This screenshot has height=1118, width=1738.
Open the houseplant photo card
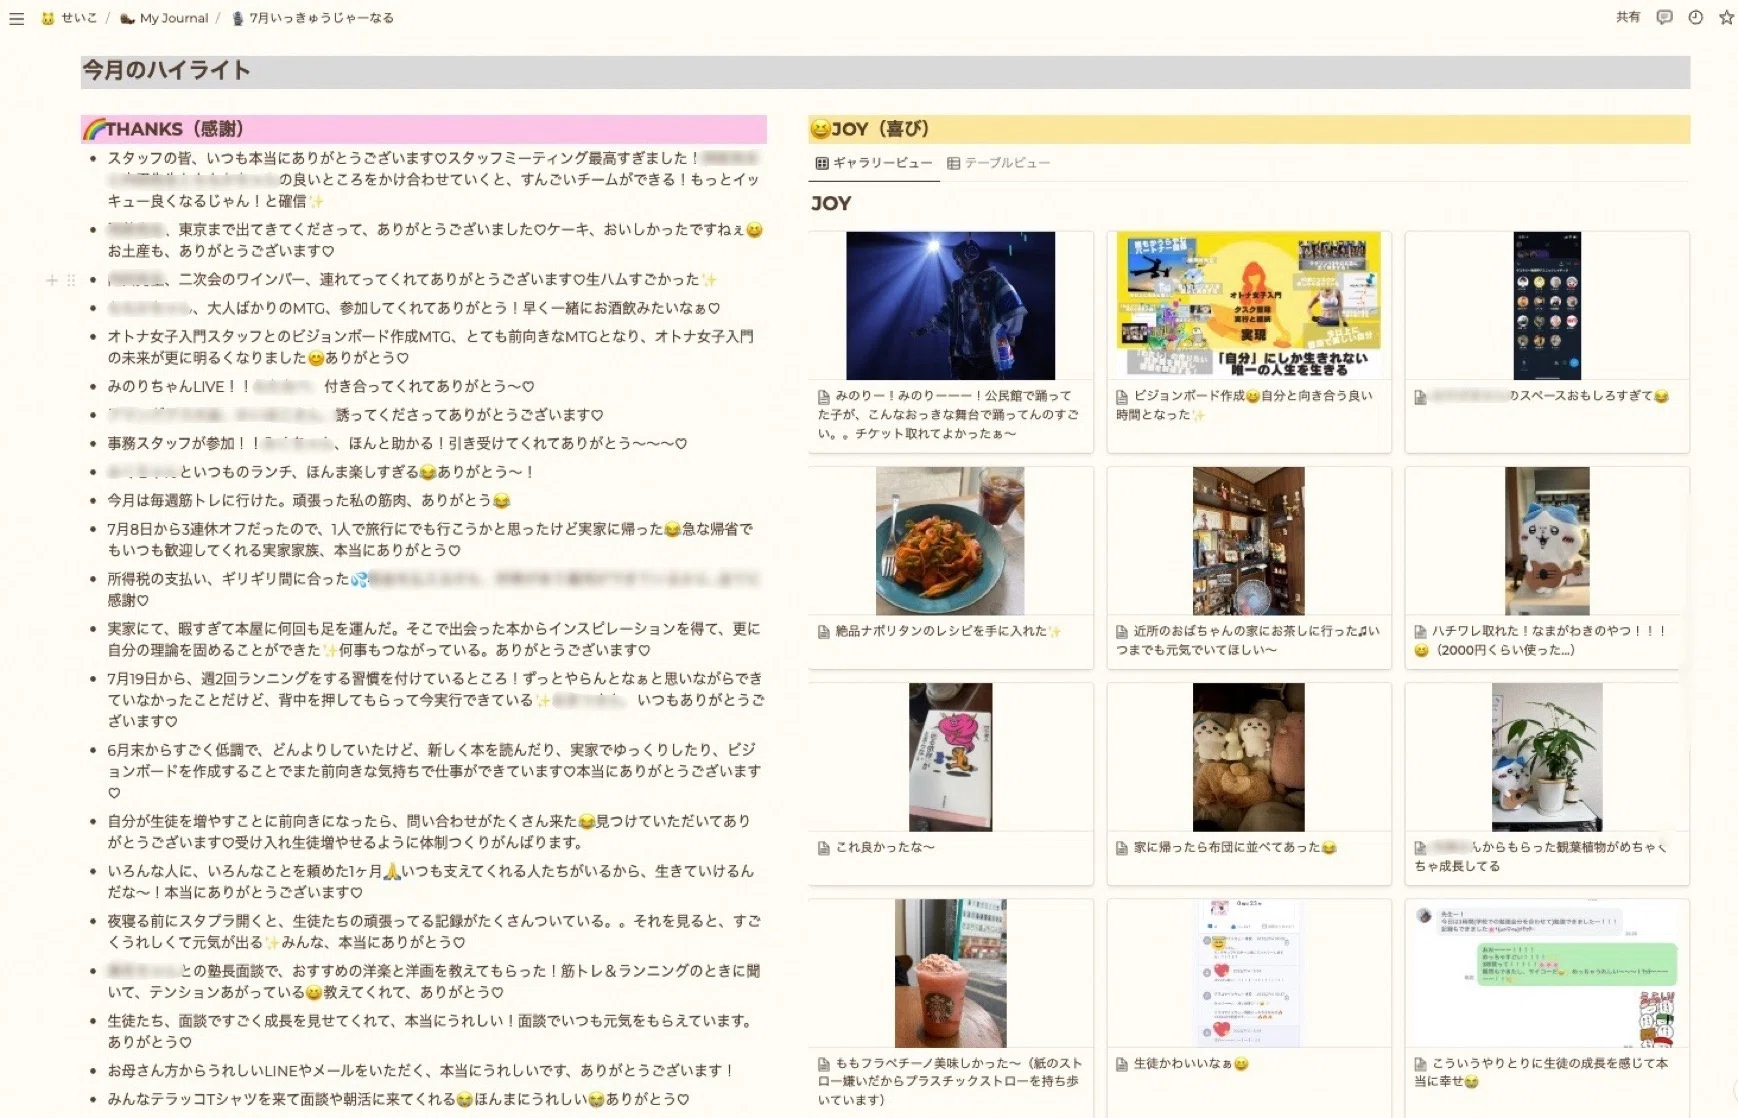[x=1547, y=757]
